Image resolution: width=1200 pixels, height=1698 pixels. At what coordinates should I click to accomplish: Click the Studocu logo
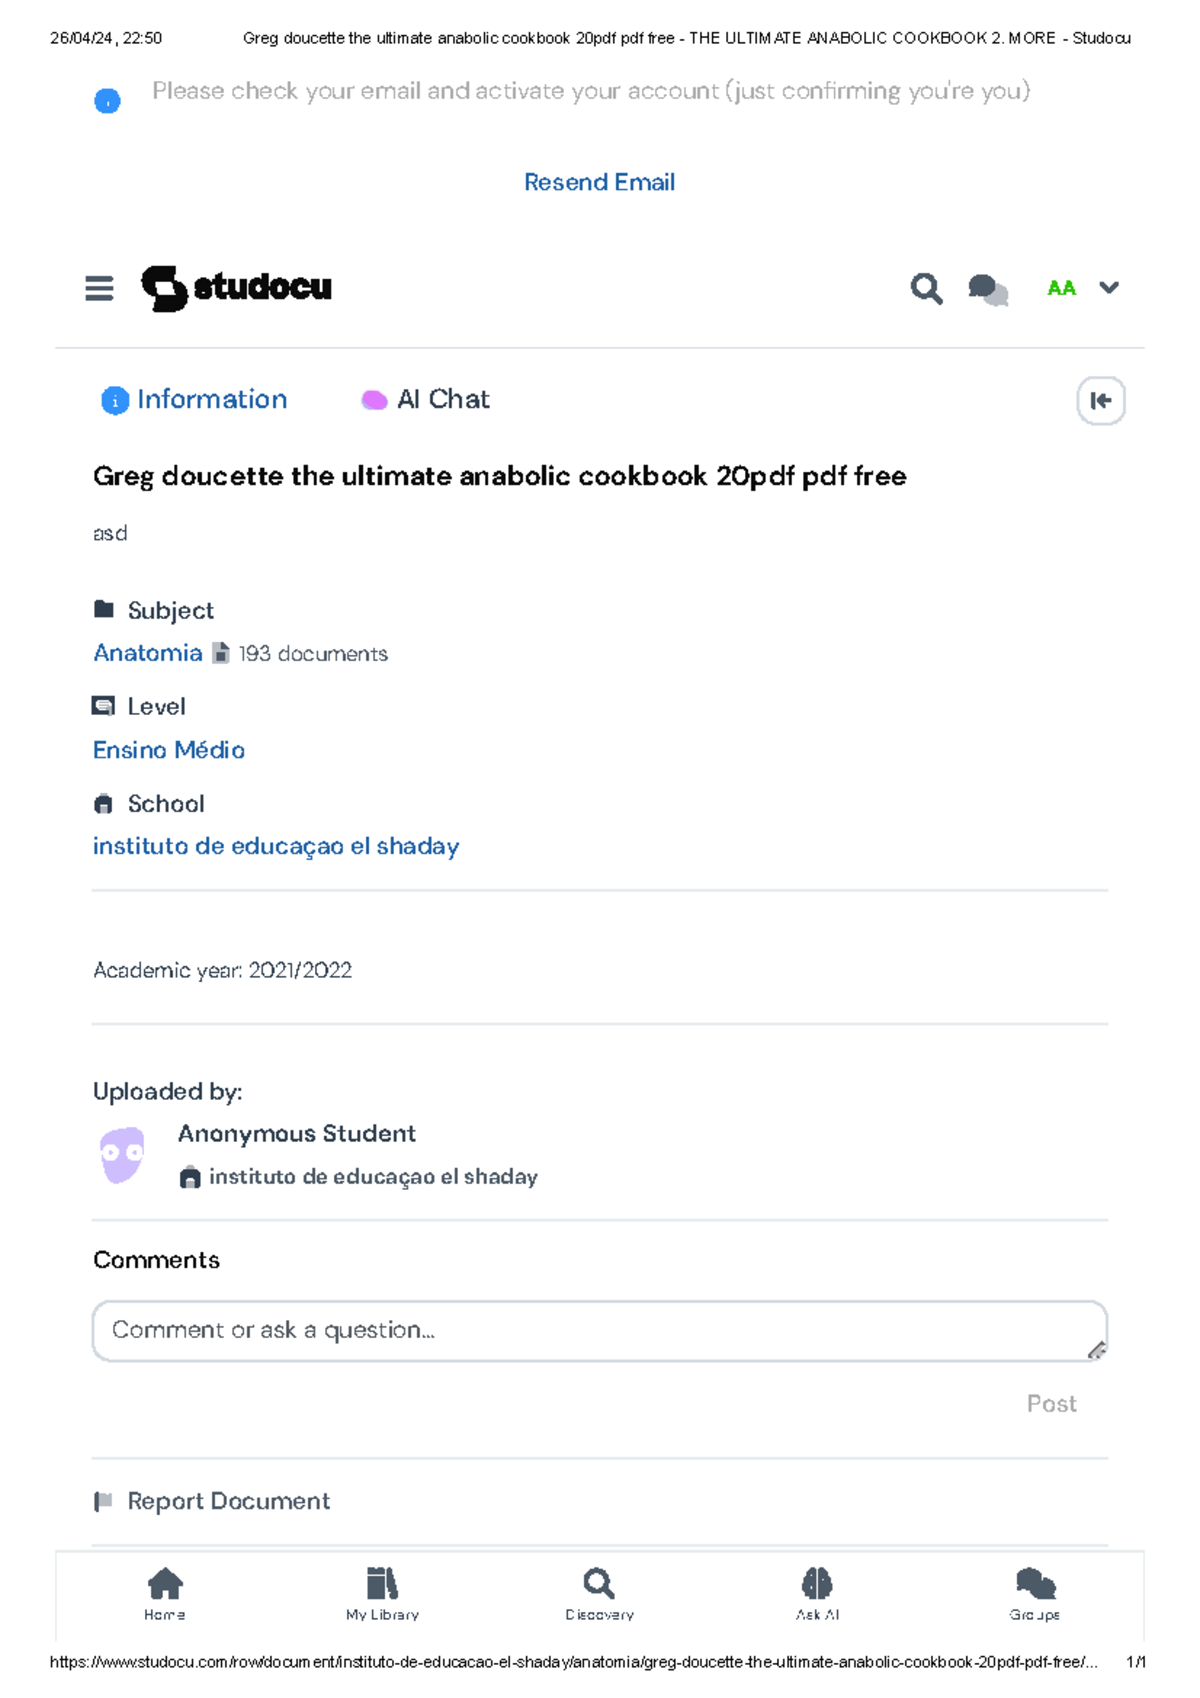click(236, 288)
